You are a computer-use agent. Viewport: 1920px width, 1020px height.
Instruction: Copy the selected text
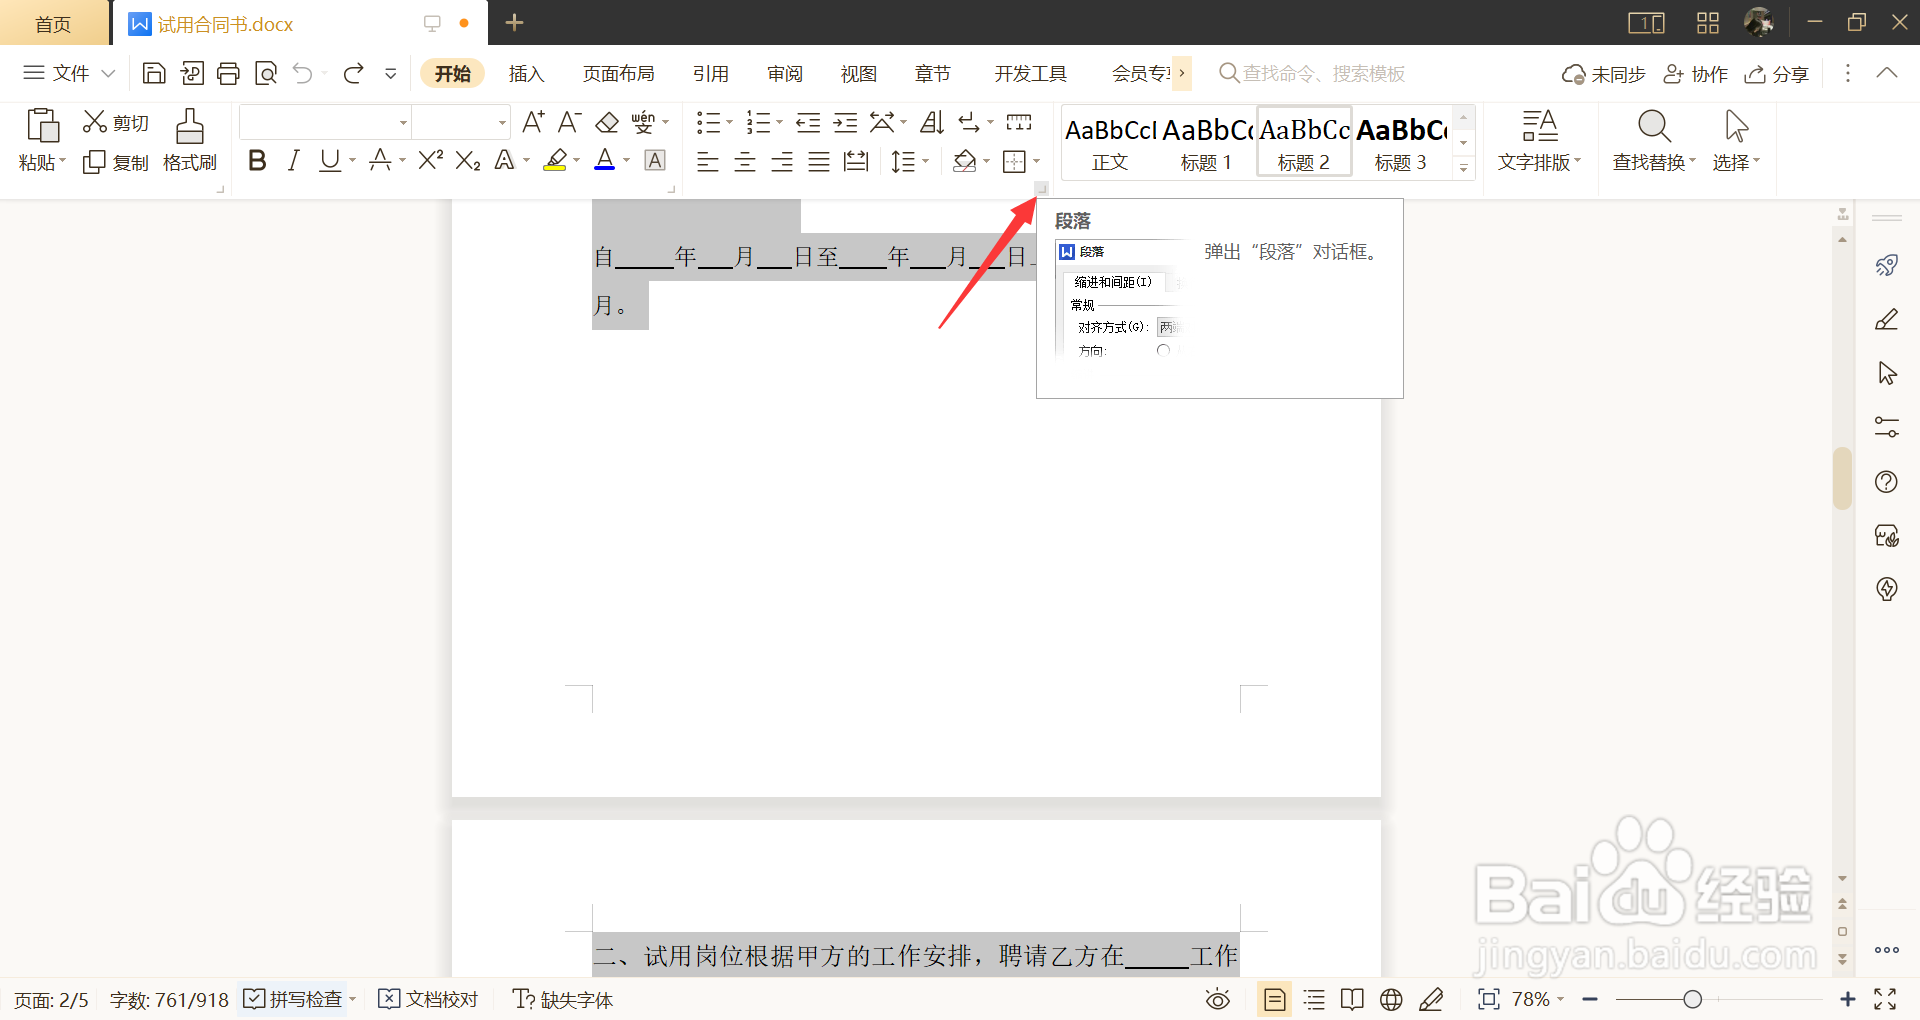point(115,162)
